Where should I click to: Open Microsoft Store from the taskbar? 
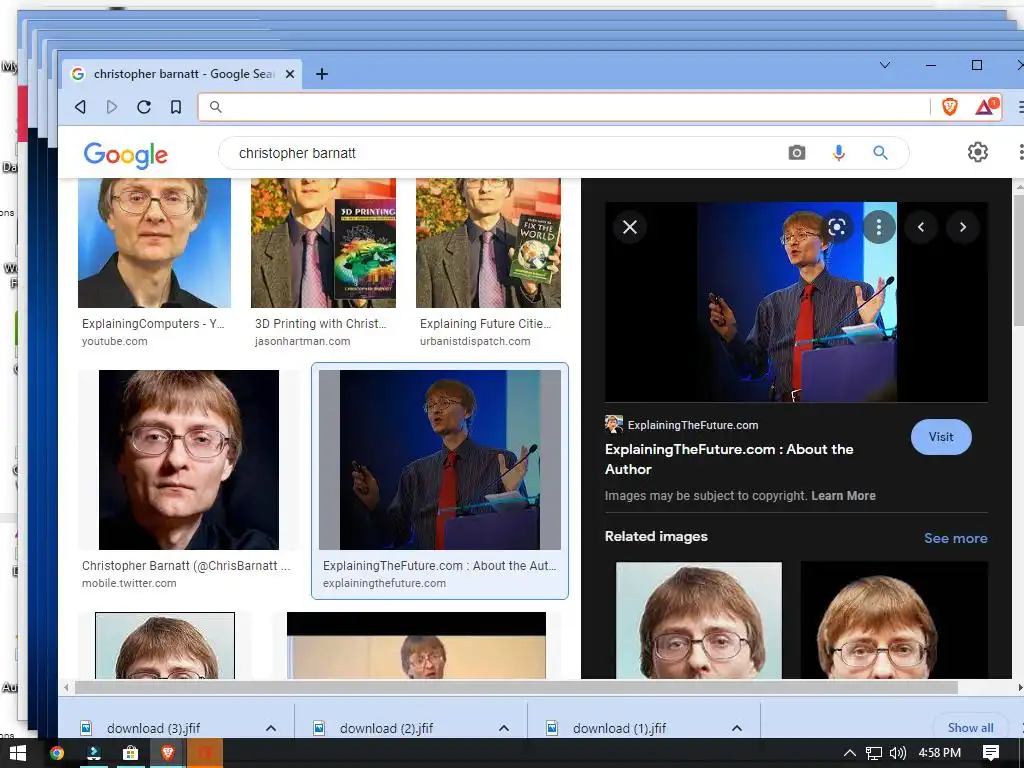131,754
